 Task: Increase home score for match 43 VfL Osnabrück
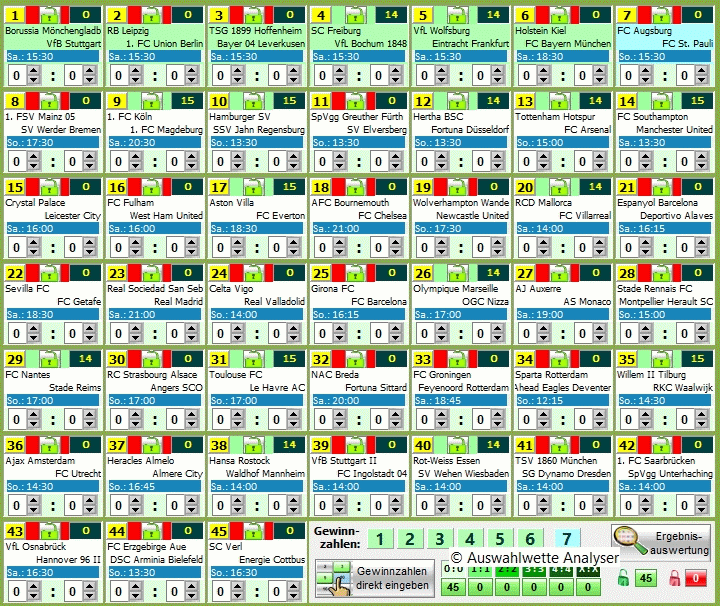click(34, 587)
